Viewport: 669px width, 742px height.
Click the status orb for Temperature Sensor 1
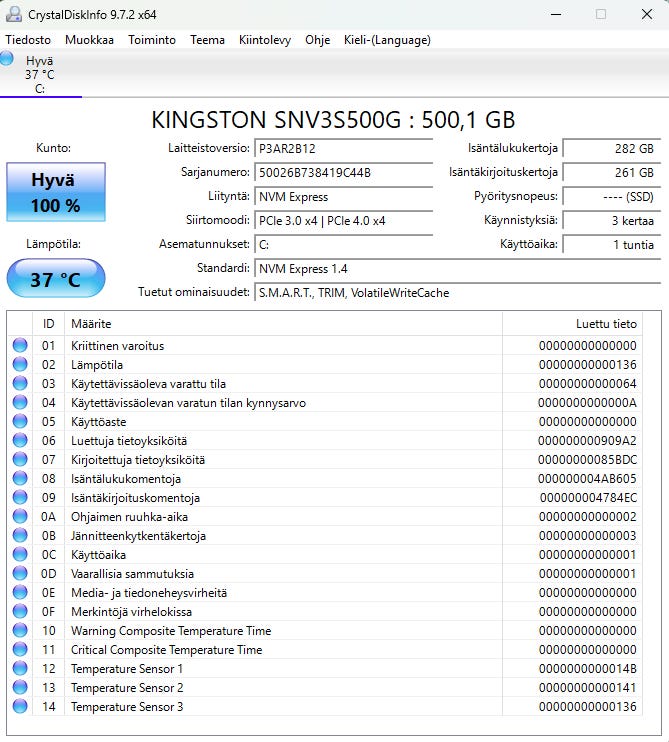pyautogui.click(x=20, y=669)
